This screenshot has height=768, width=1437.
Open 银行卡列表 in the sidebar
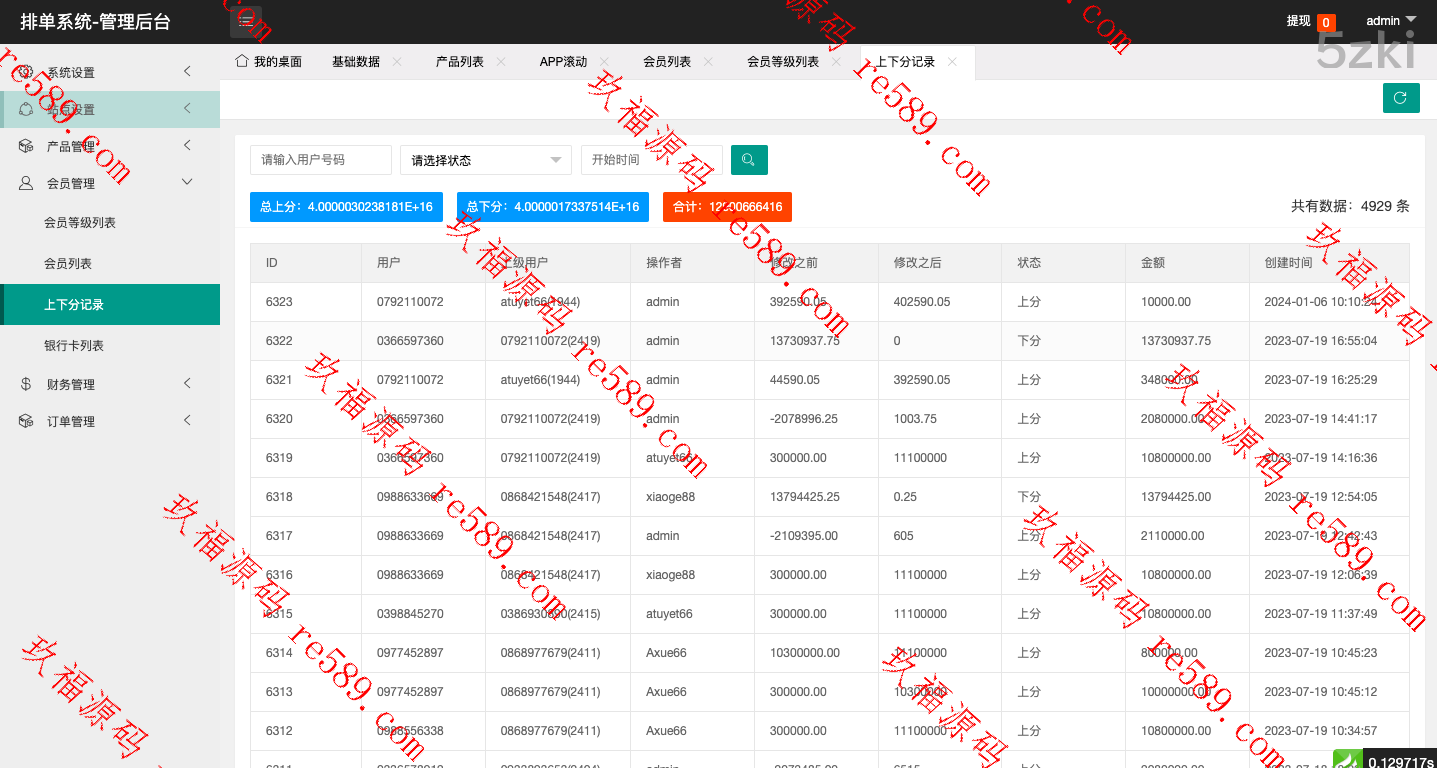pyautogui.click(x=74, y=346)
